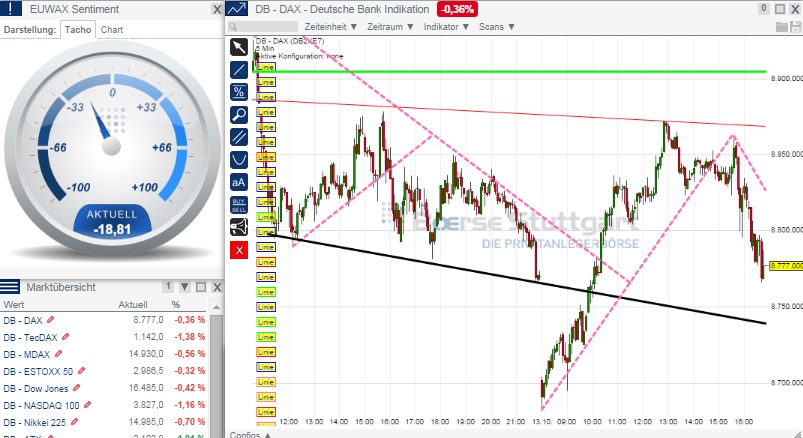Switch to the Tacho display tab

[x=78, y=30]
